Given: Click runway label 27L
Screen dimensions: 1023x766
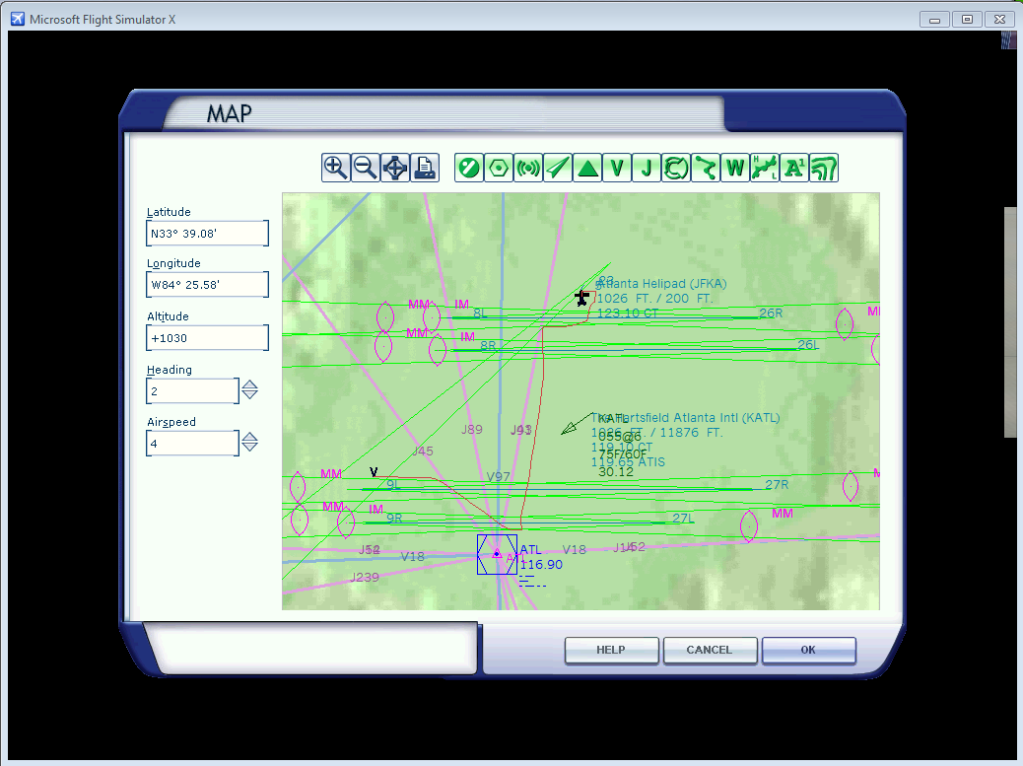Looking at the screenshot, I should (x=683, y=519).
